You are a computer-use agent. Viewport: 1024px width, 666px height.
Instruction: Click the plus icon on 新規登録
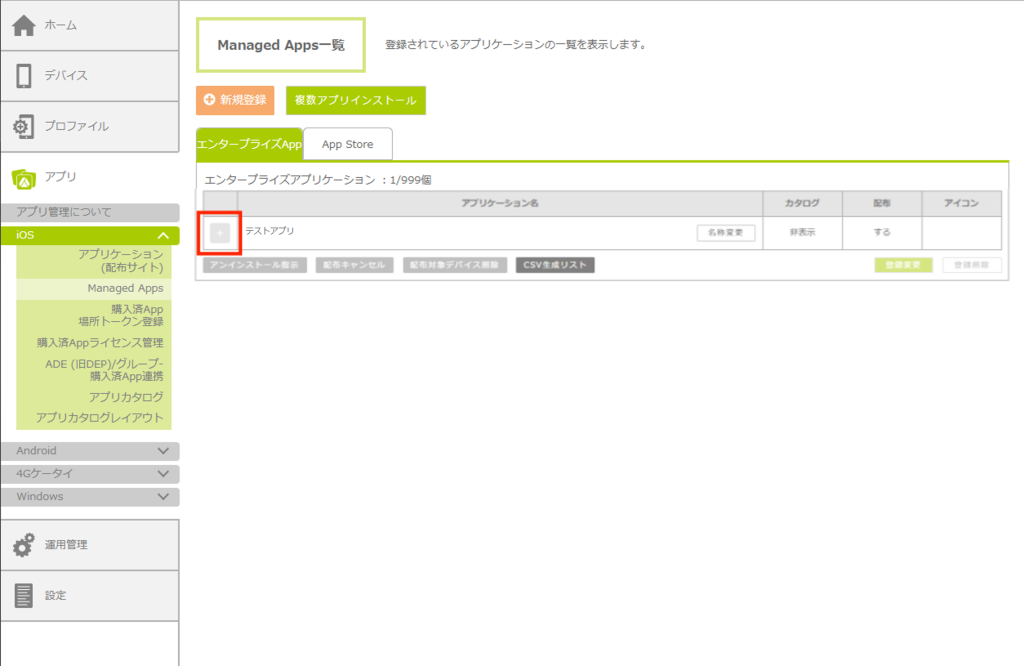(210, 100)
